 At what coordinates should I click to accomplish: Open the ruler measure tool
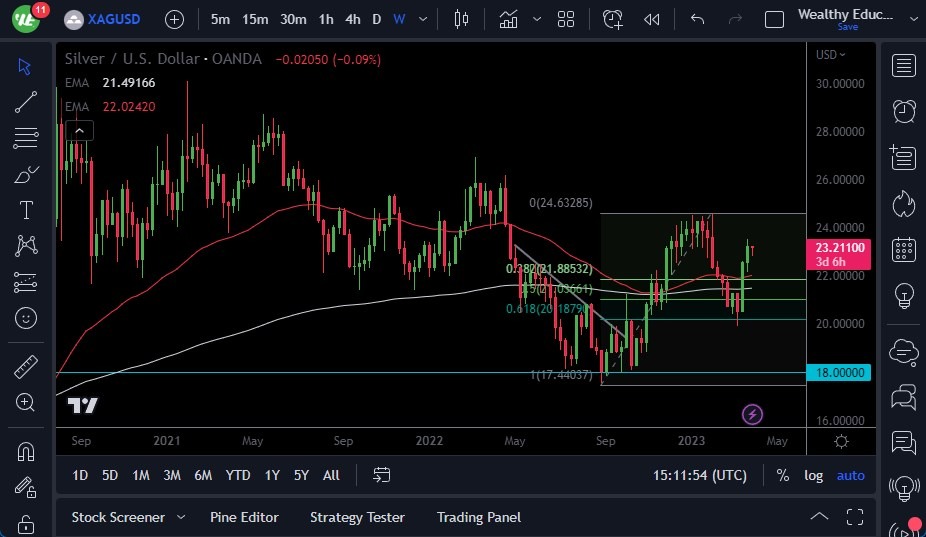[x=26, y=367]
